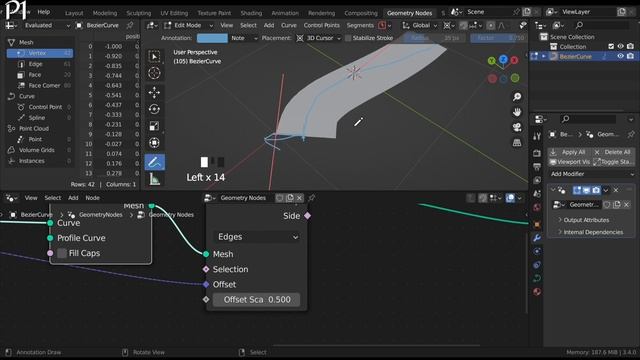
Task: Toggle proportional editing in header
Action: pyautogui.click(x=491, y=25)
